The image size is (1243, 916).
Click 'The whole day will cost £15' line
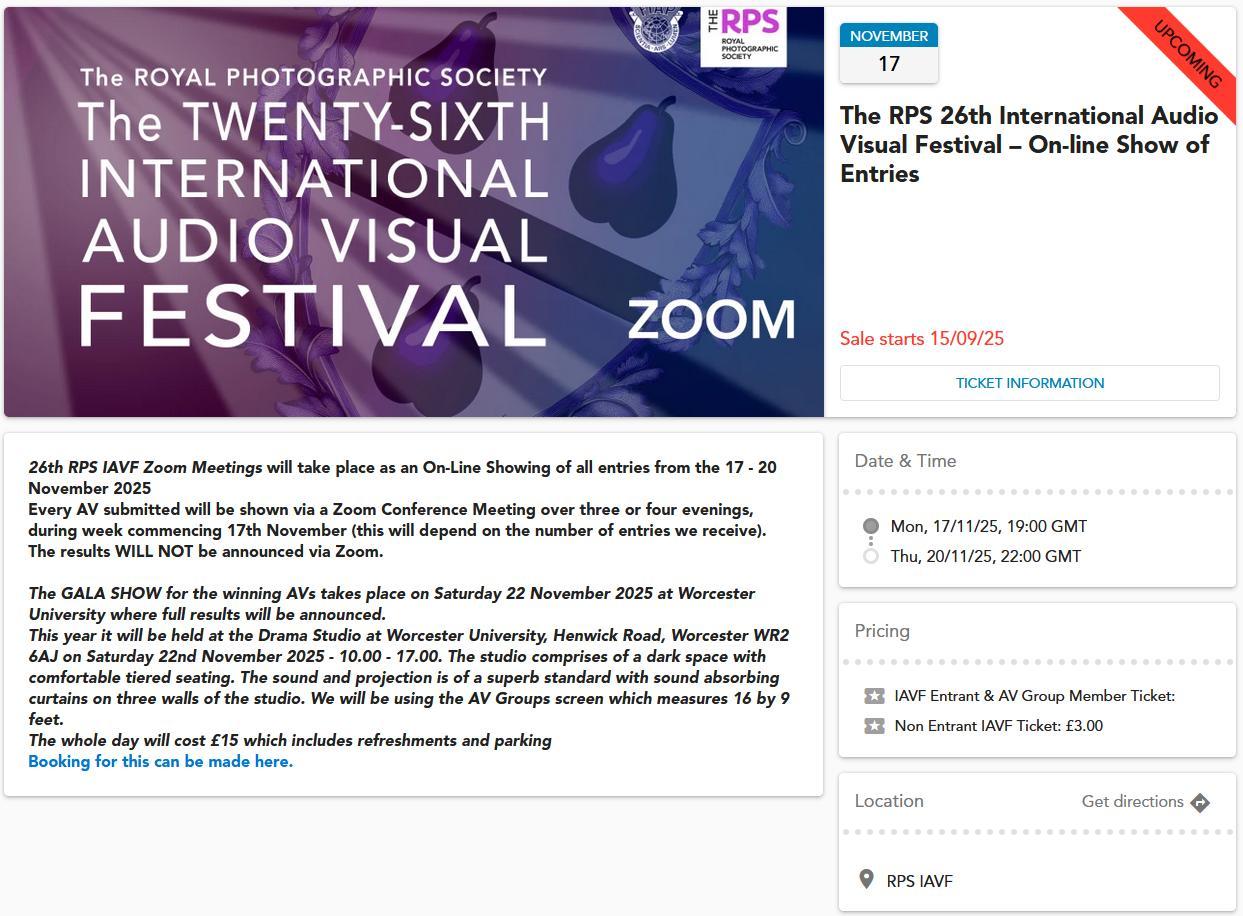[x=290, y=740]
